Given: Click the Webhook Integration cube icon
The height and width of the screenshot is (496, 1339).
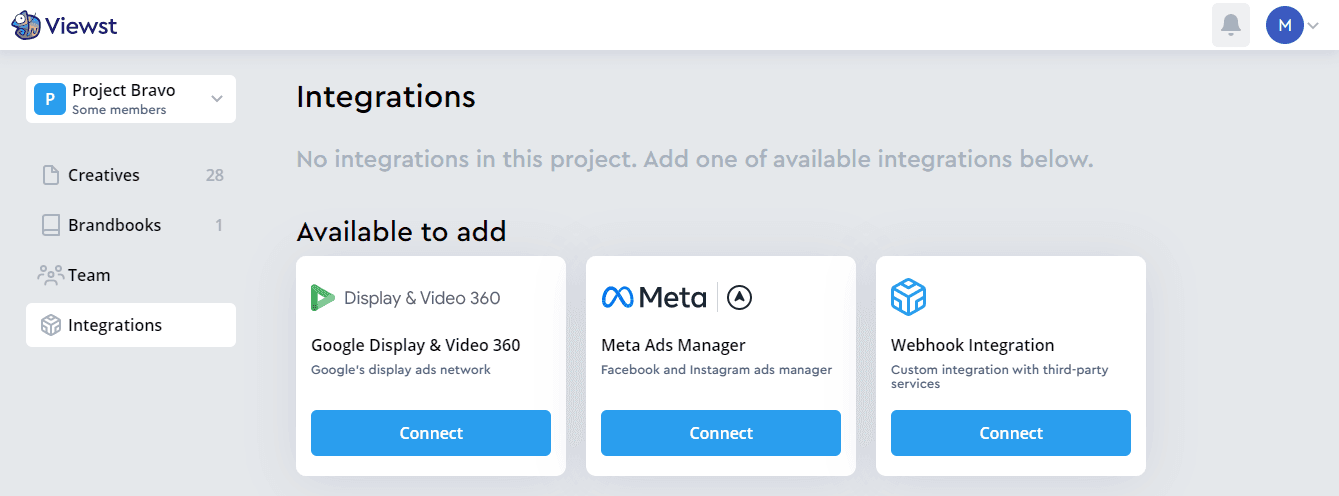Looking at the screenshot, I should tap(908, 297).
